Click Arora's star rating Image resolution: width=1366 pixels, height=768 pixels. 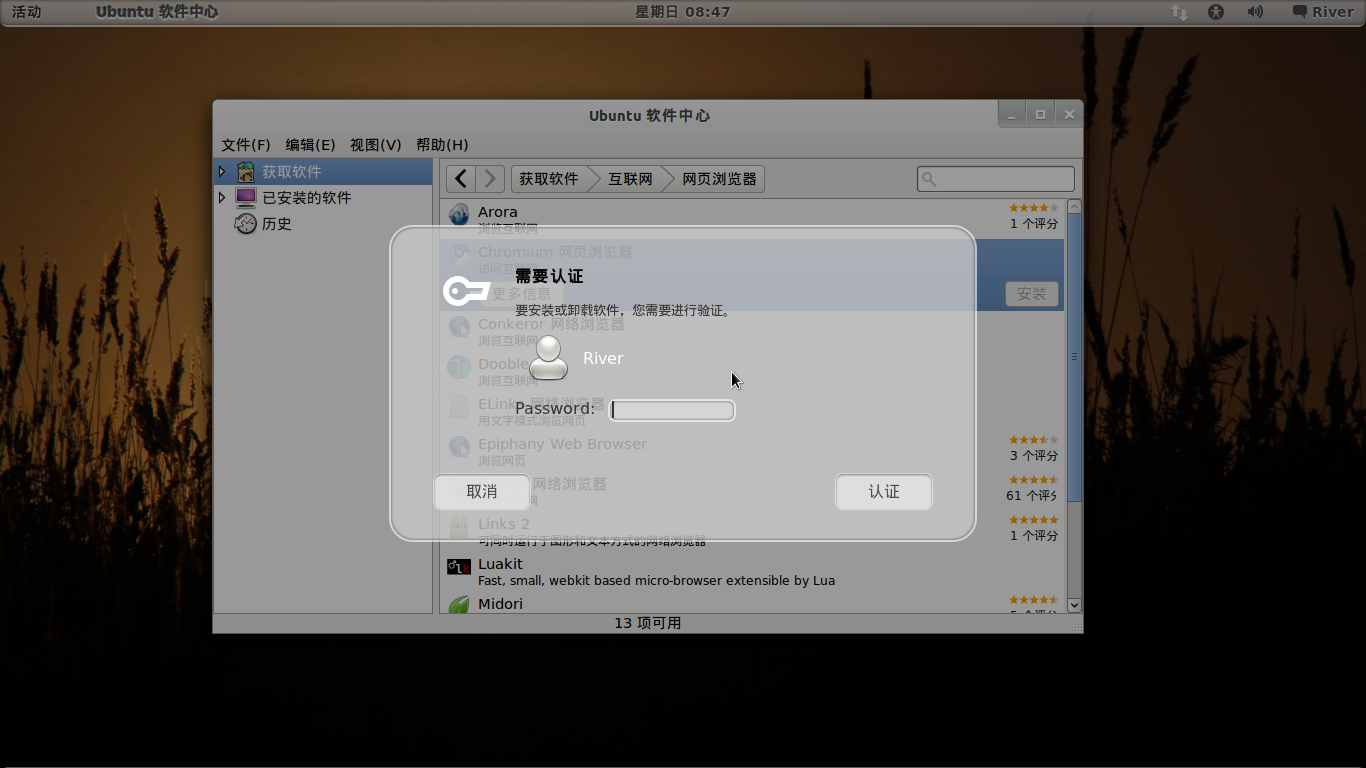(1033, 208)
